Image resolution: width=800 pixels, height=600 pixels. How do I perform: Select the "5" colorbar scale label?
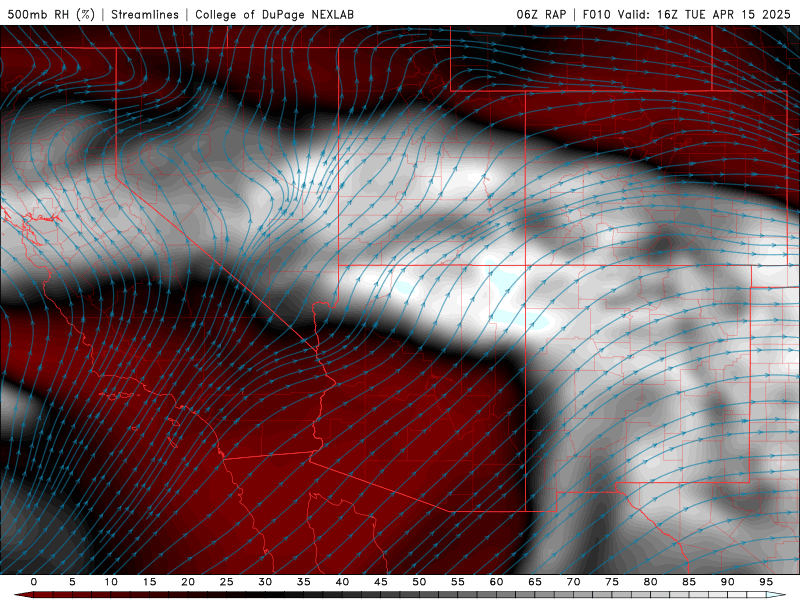tap(72, 582)
